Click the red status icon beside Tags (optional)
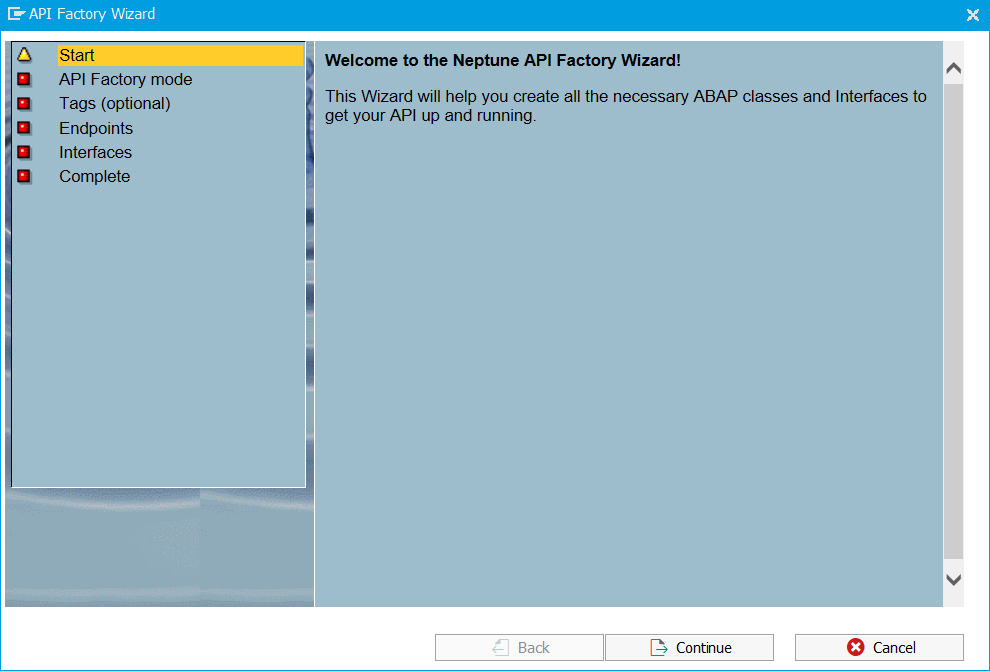Screen dimensions: 990x671 pyautogui.click(x=24, y=104)
